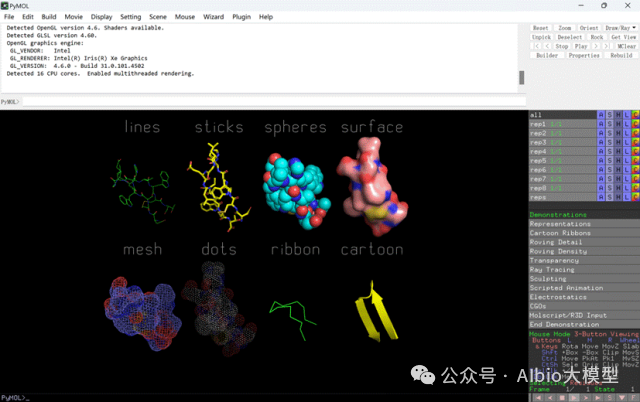Open the Show menu for rep8
The image size is (640, 402).
[x=610, y=187]
